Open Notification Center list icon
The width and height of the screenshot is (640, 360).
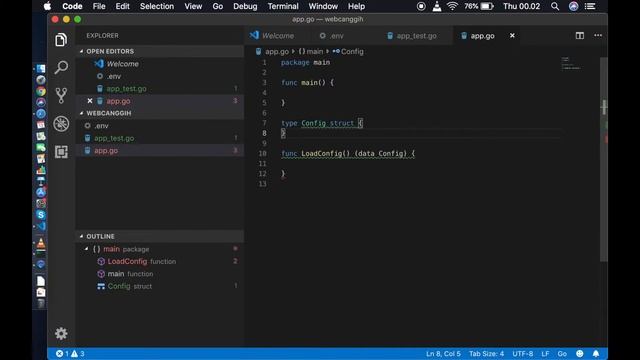coord(590,6)
